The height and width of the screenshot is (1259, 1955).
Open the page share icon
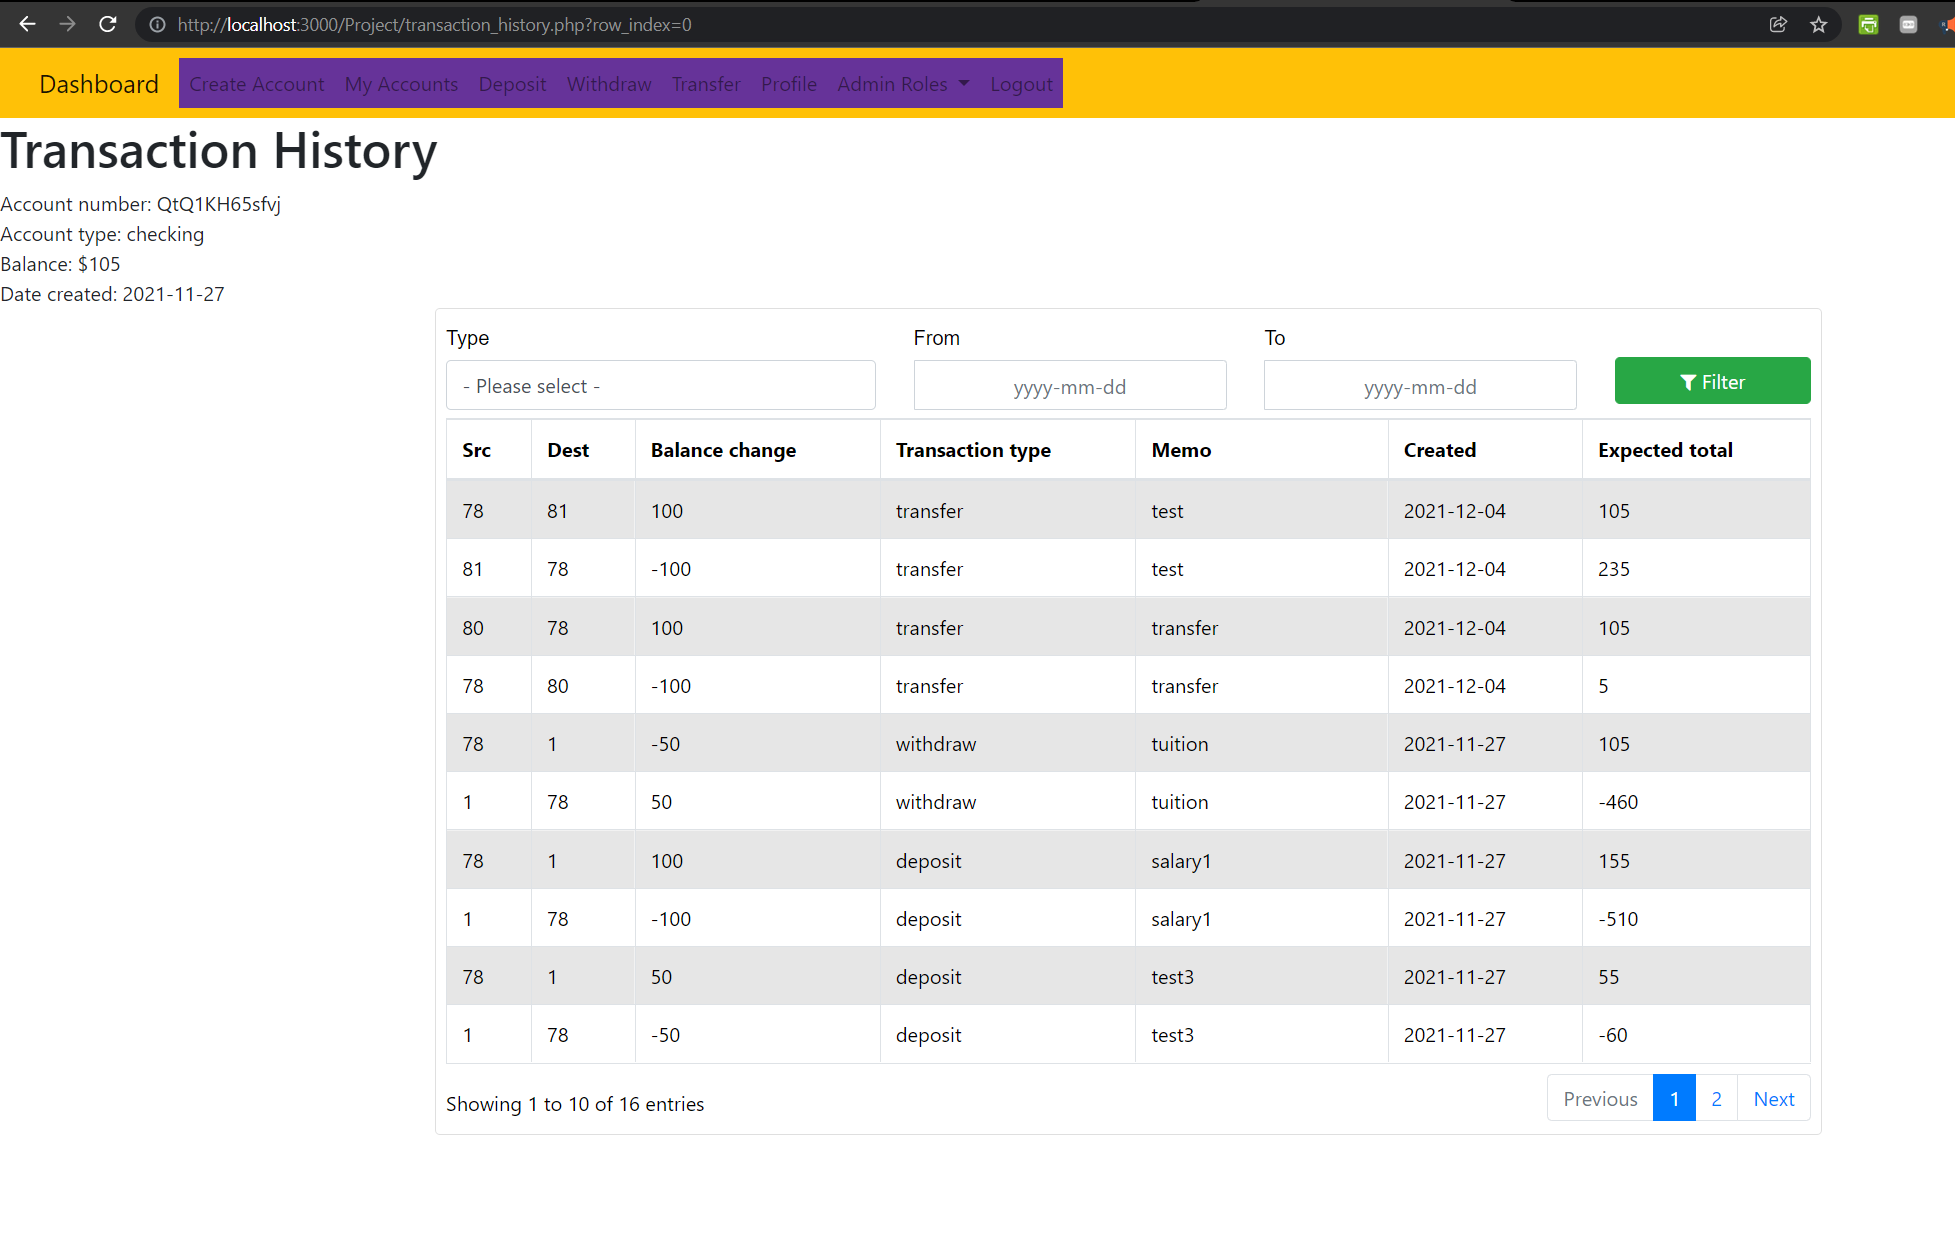coord(1778,24)
